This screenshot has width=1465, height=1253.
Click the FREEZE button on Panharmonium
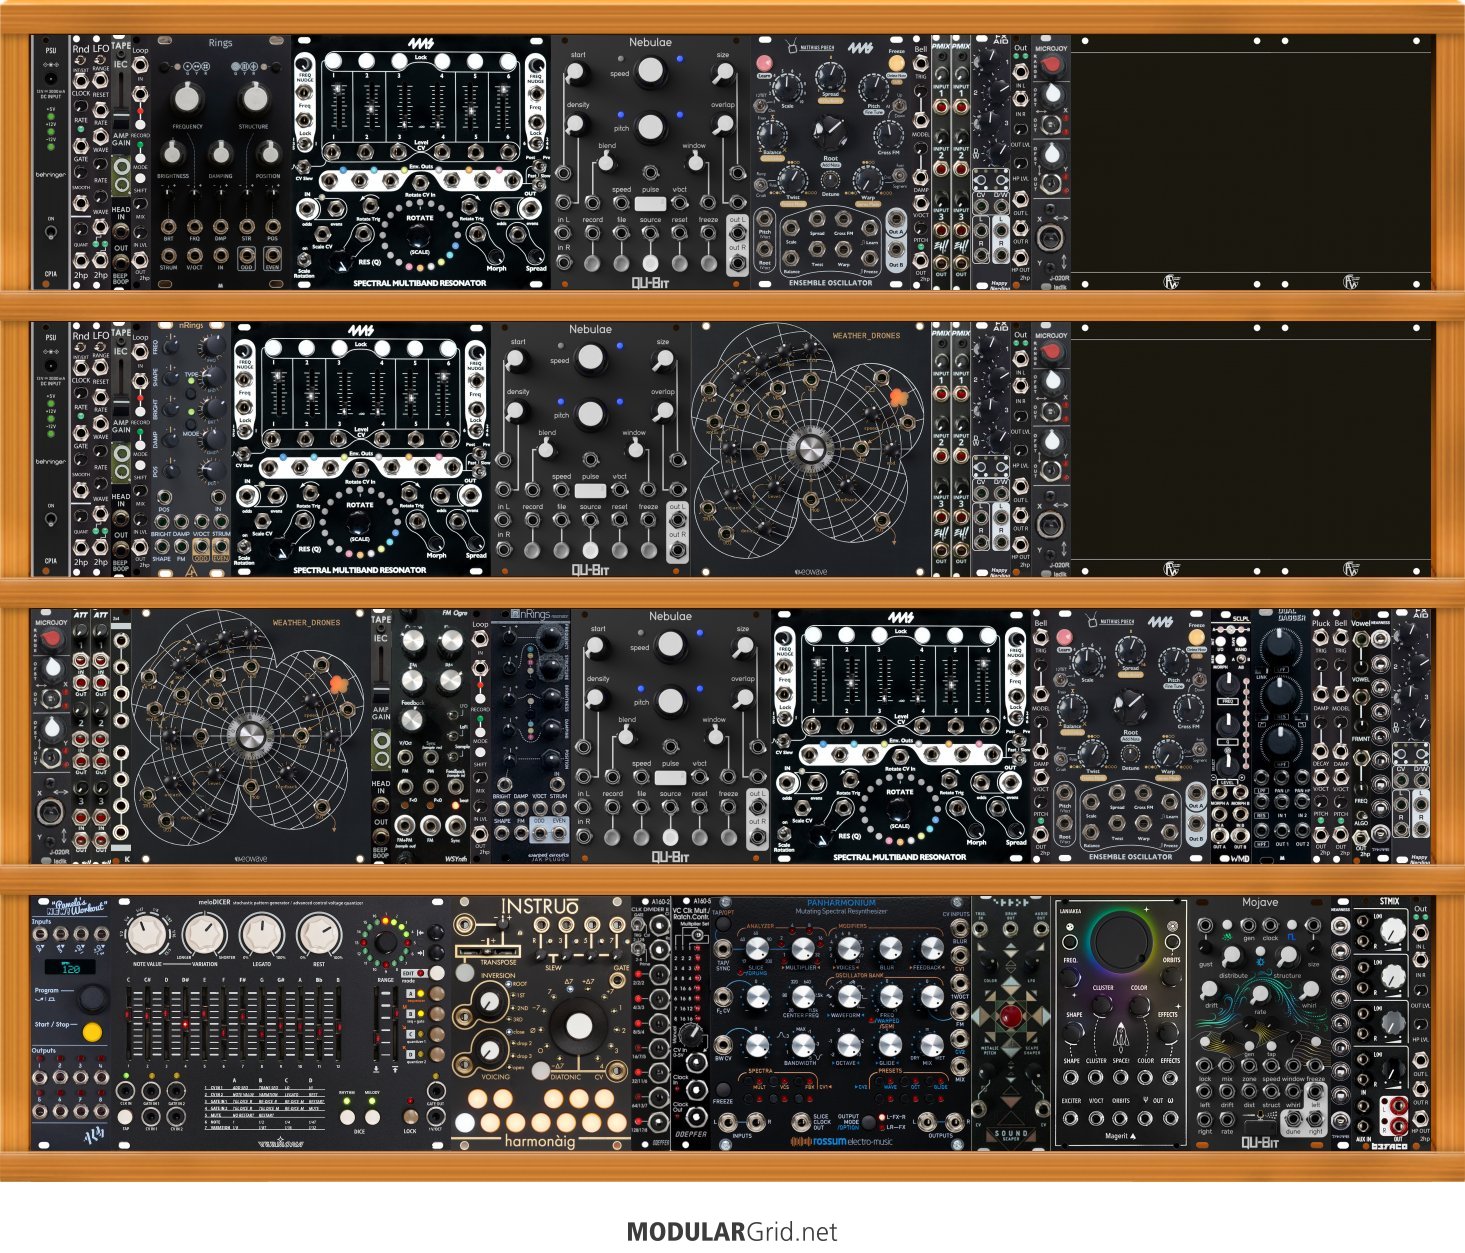(x=723, y=1090)
